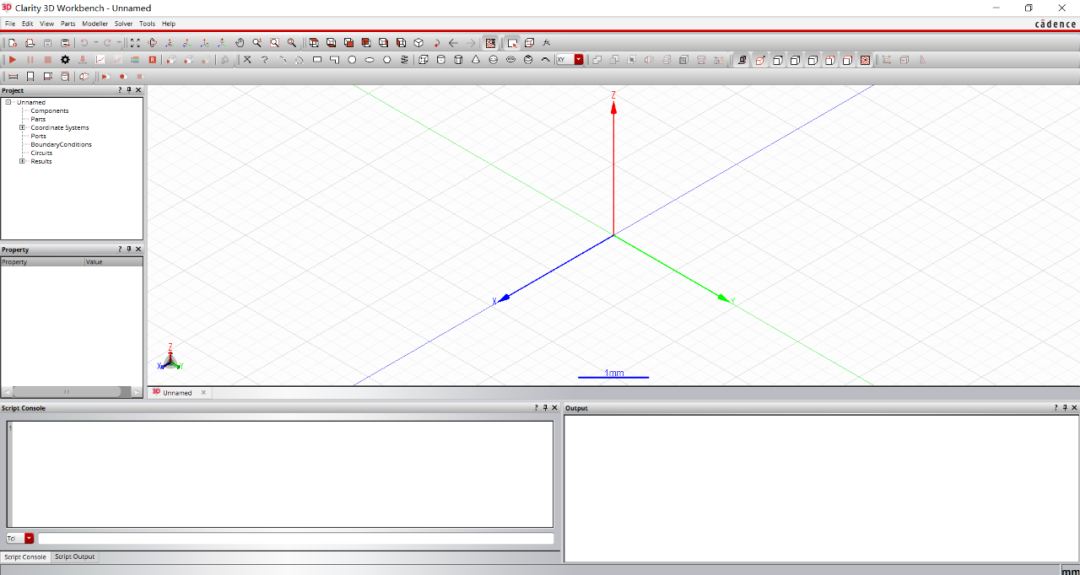Image resolution: width=1080 pixels, height=575 pixels.
Task: Select the Point drawing tool
Action: pyautogui.click(x=247, y=60)
